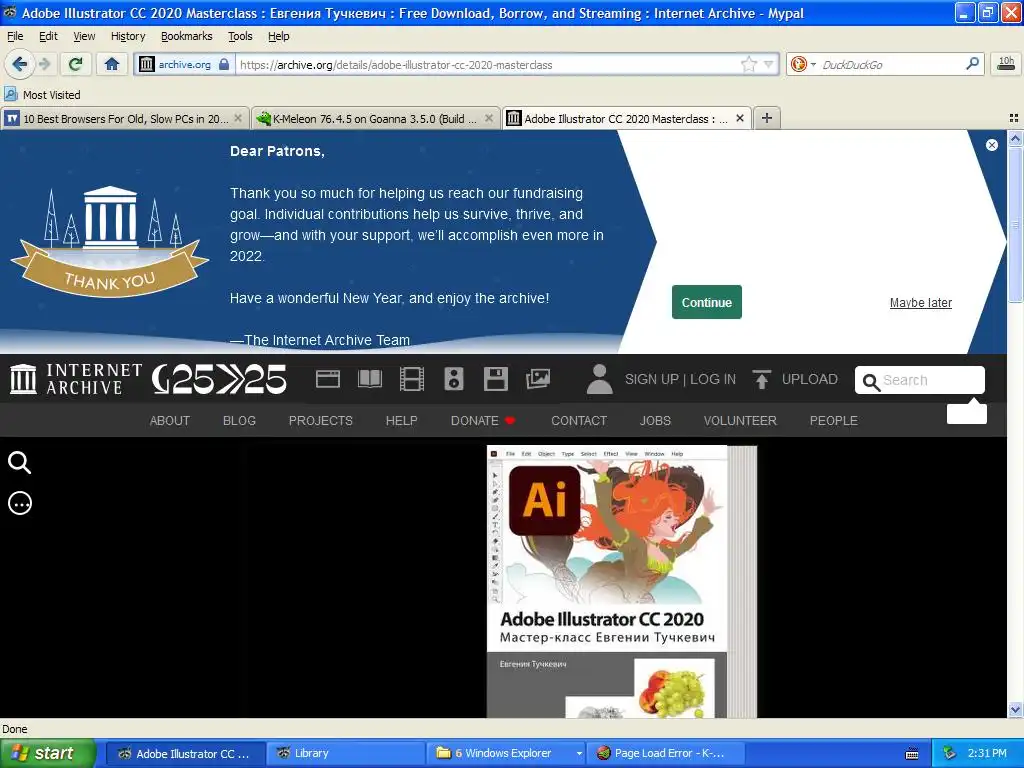Open the 6 Windows Explorer taskbar group
The width and height of the screenshot is (1024, 768).
click(x=506, y=754)
